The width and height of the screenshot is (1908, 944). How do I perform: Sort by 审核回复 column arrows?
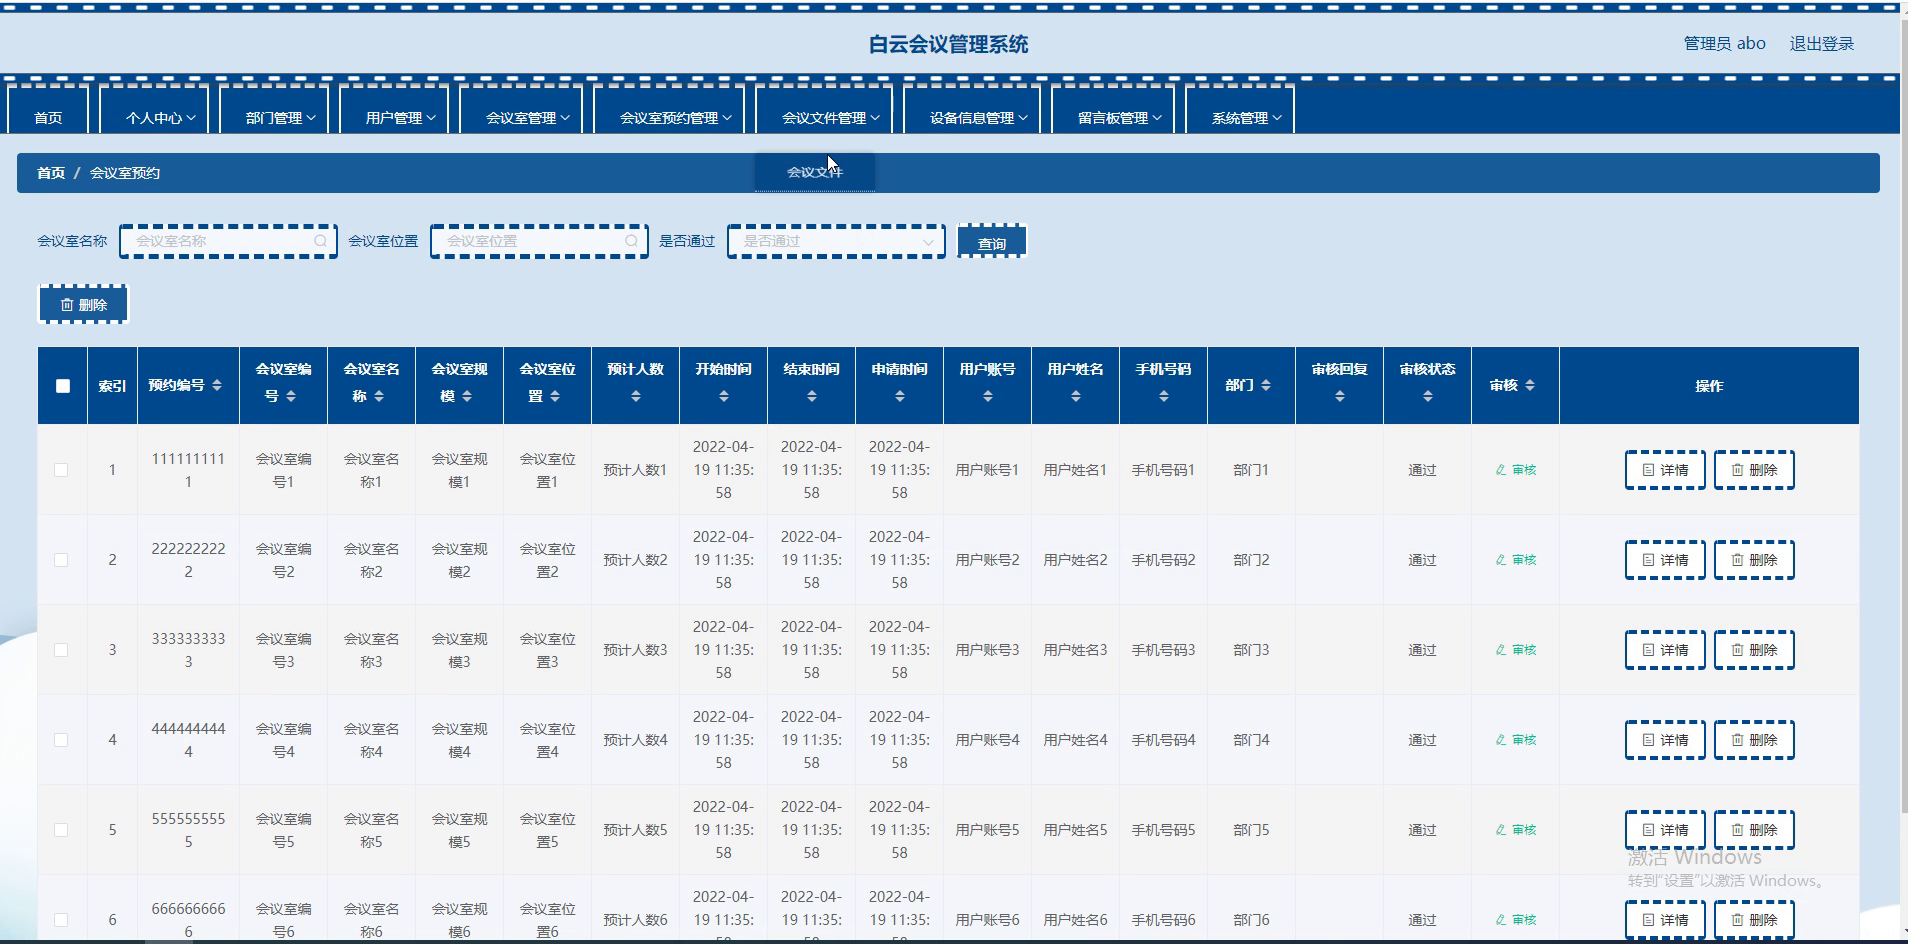coord(1340,397)
